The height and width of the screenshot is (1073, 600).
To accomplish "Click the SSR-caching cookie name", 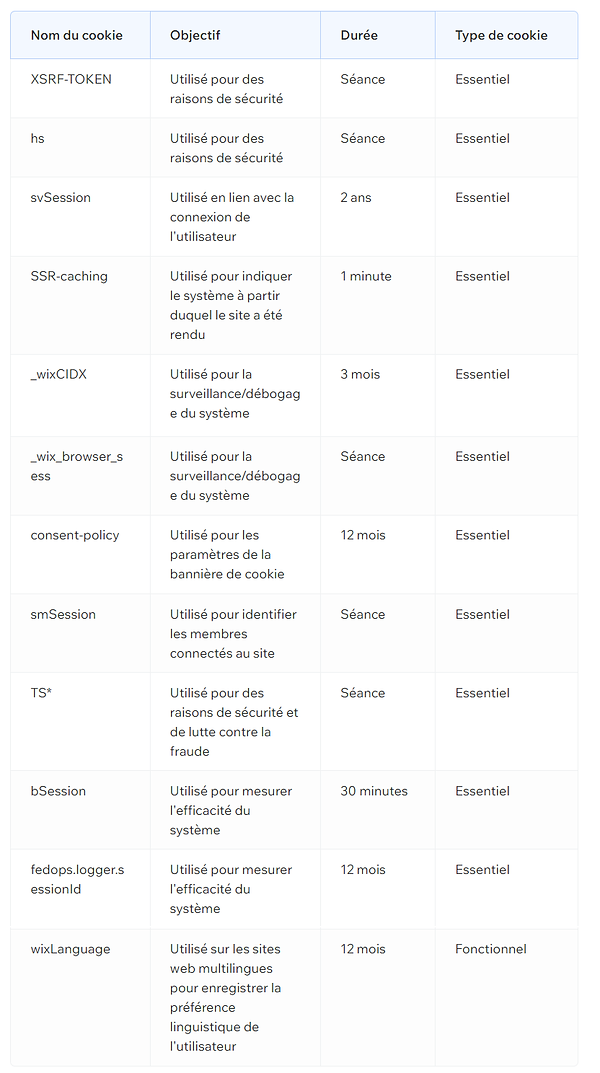I will point(69,276).
